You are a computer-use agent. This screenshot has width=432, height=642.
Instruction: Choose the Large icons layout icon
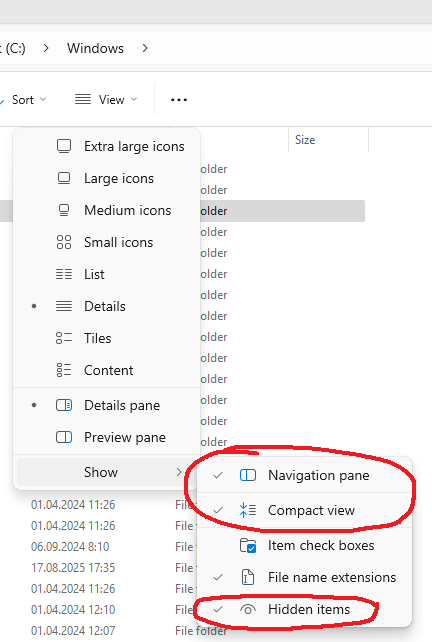pos(64,178)
